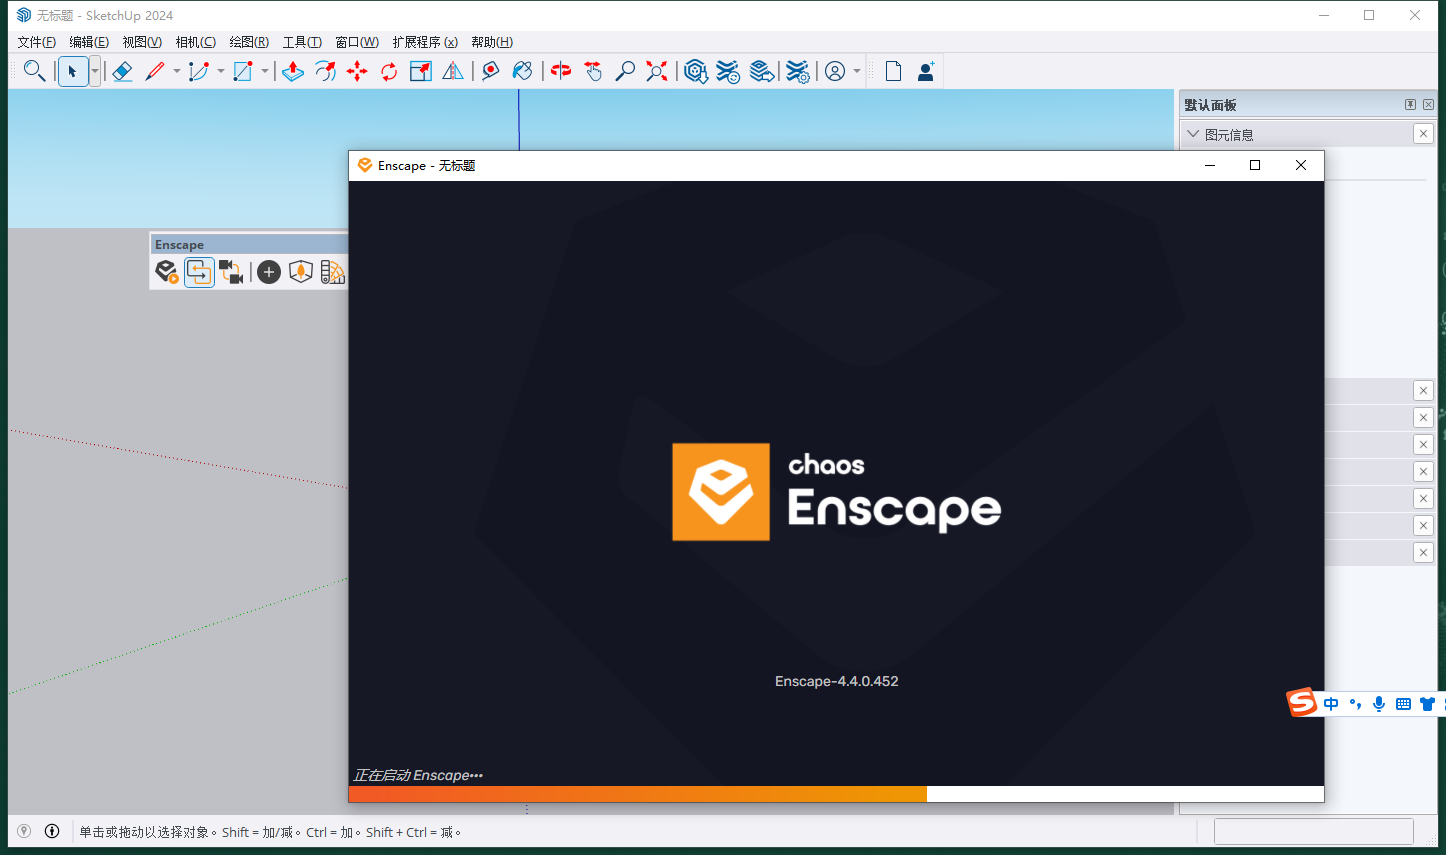1446x855 pixels.
Task: Open the Search tool in SketchUp toolbar
Action: (34, 71)
